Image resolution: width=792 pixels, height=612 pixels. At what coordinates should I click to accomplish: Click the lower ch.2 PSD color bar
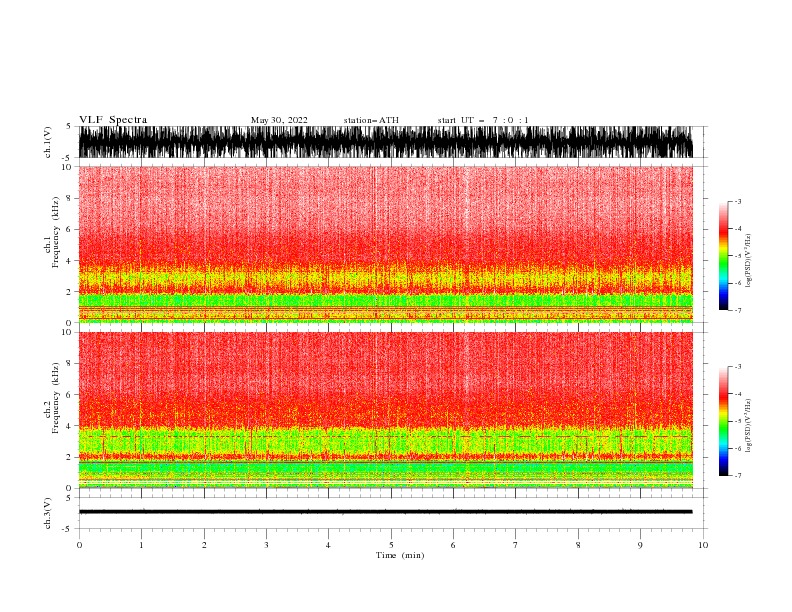(723, 421)
